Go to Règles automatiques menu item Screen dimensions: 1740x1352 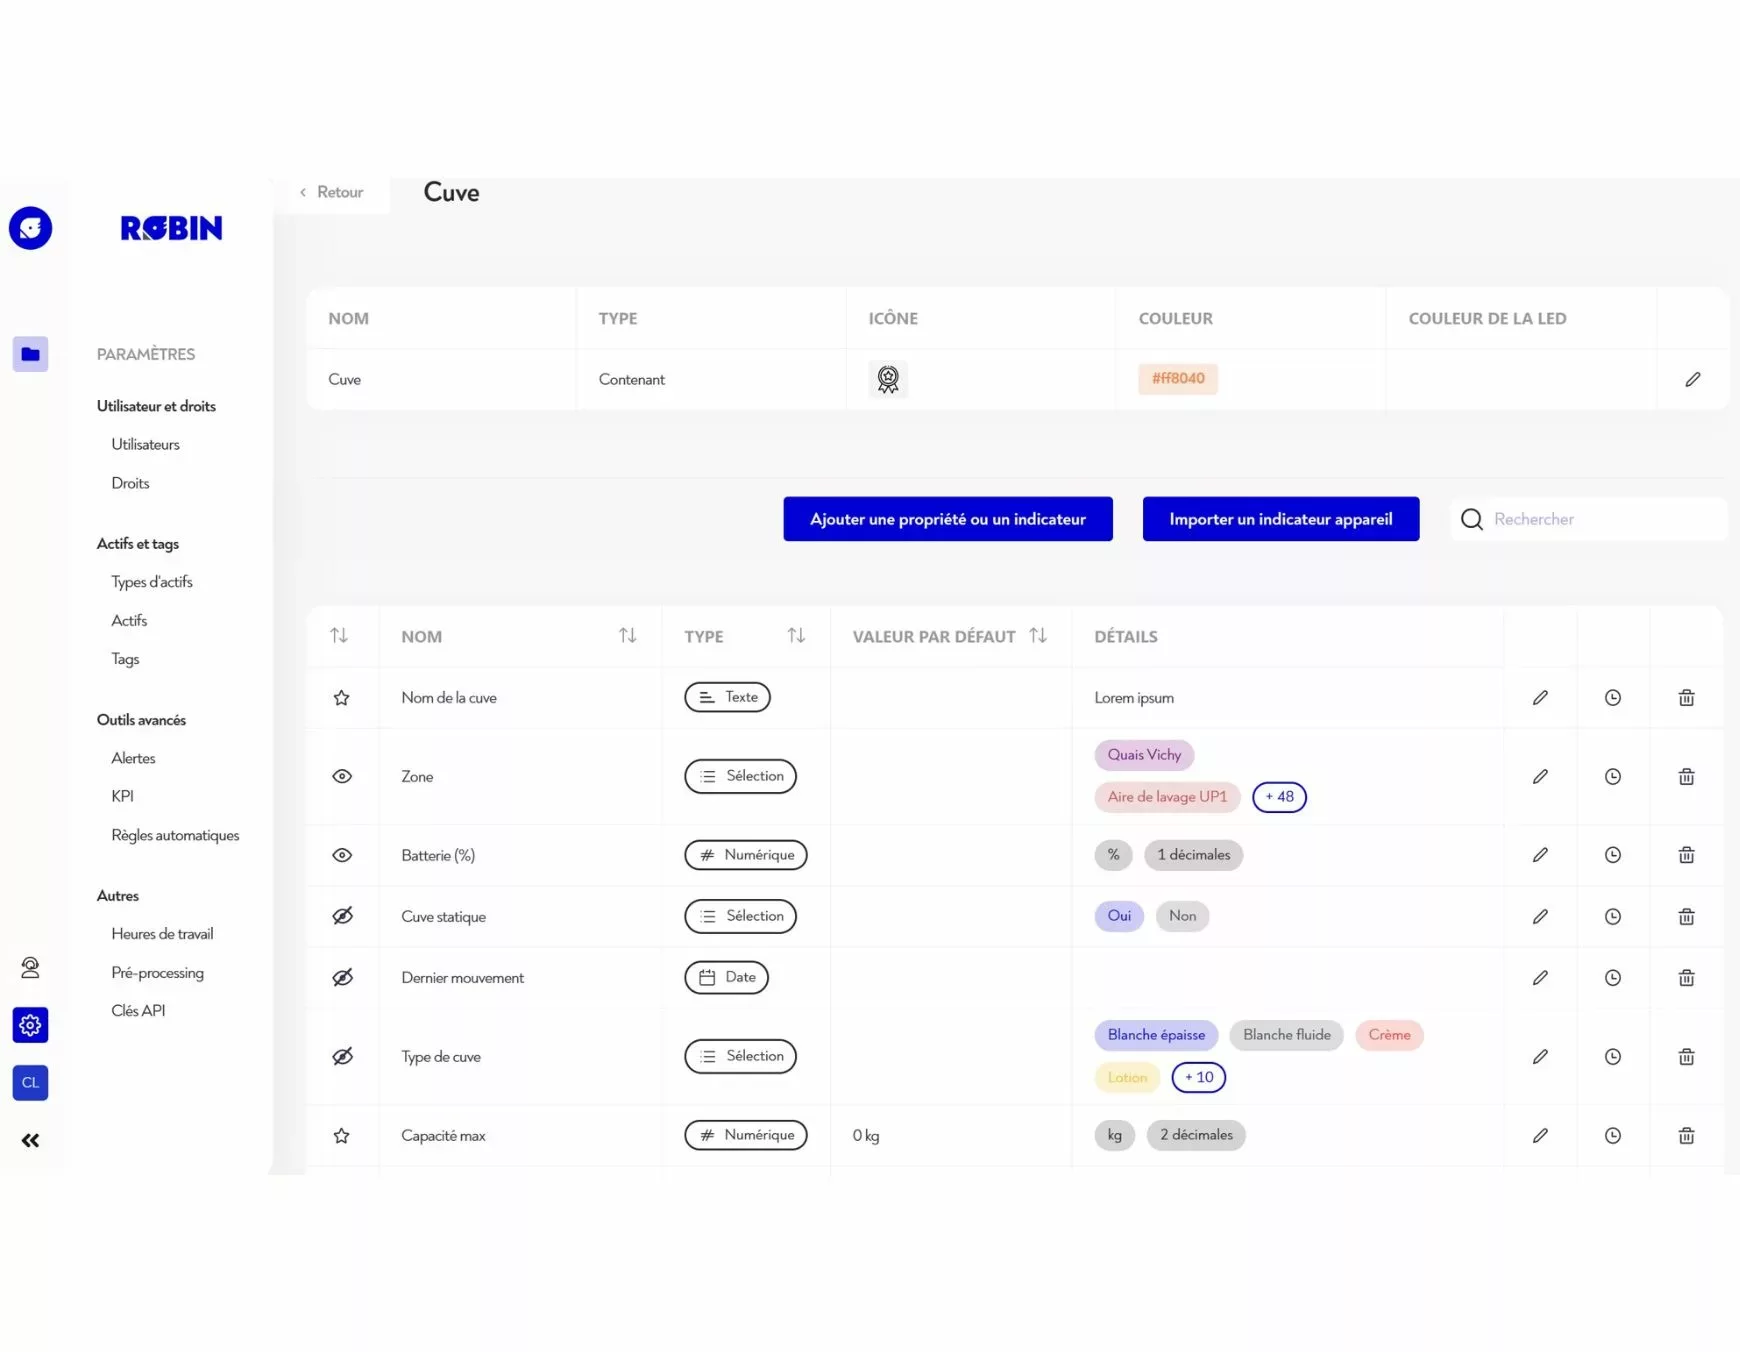pos(175,835)
